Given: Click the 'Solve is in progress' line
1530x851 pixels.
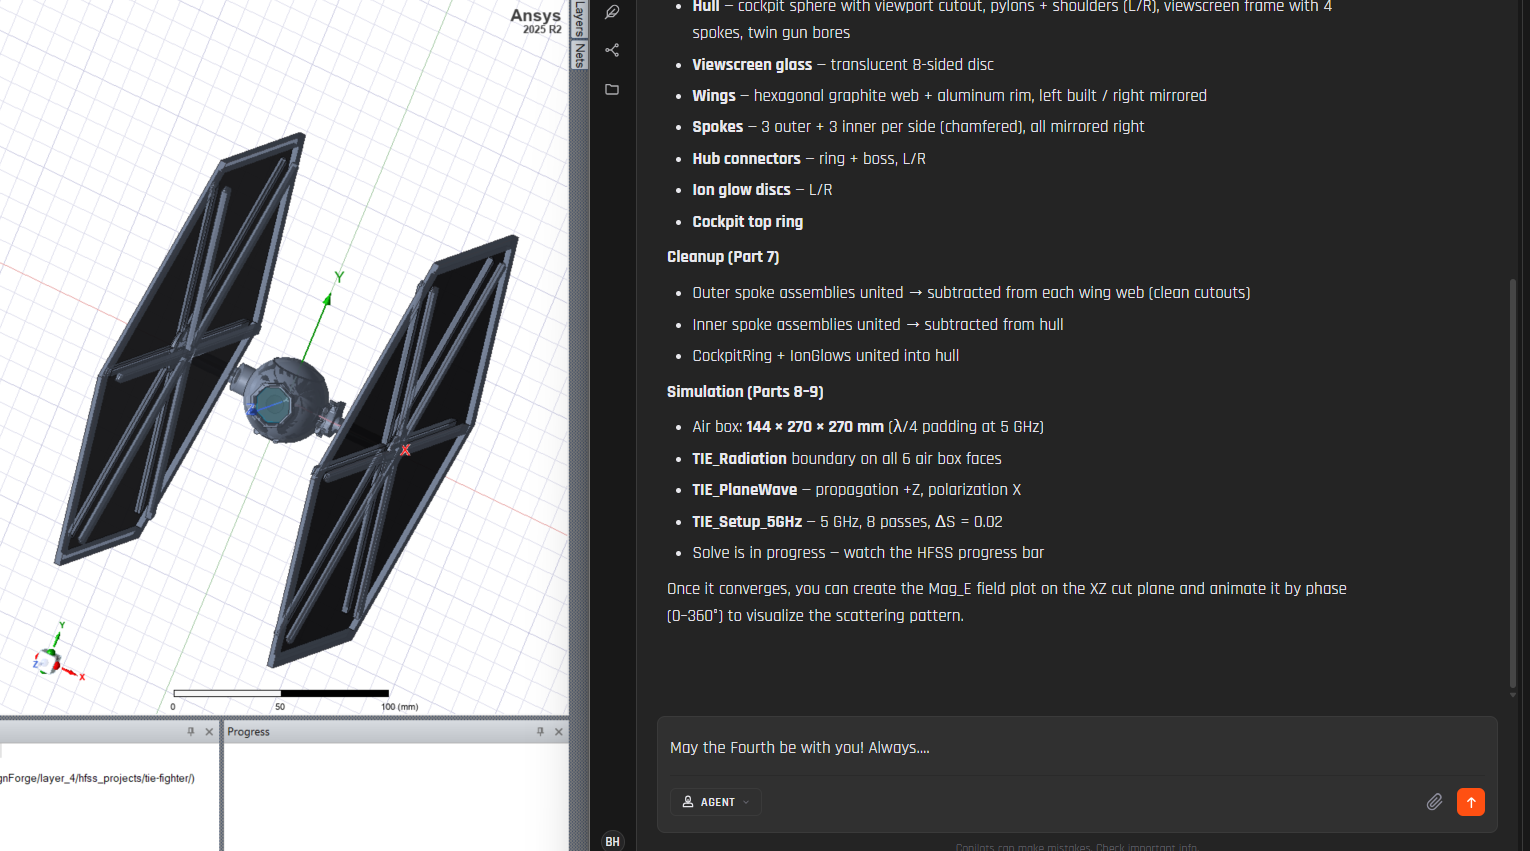Looking at the screenshot, I should (x=868, y=553).
